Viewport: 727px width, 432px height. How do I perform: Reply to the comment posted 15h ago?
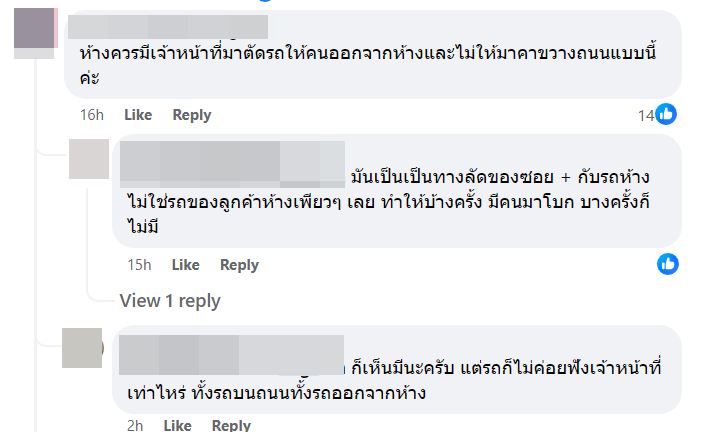[x=239, y=265]
